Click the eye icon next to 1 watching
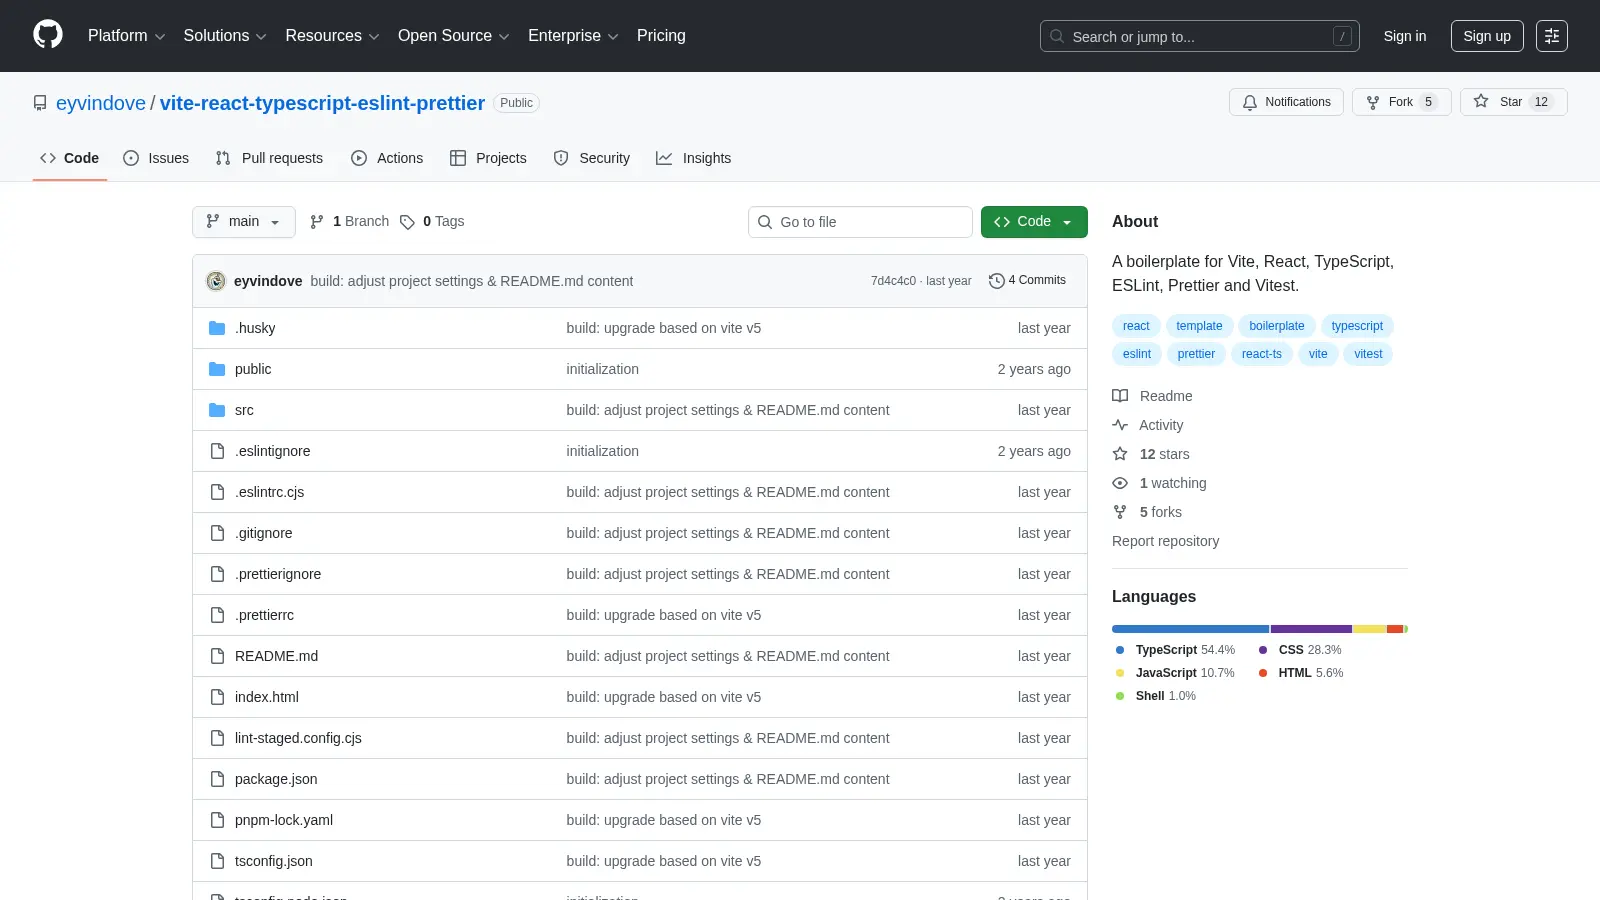This screenshot has width=1600, height=900. [1120, 483]
